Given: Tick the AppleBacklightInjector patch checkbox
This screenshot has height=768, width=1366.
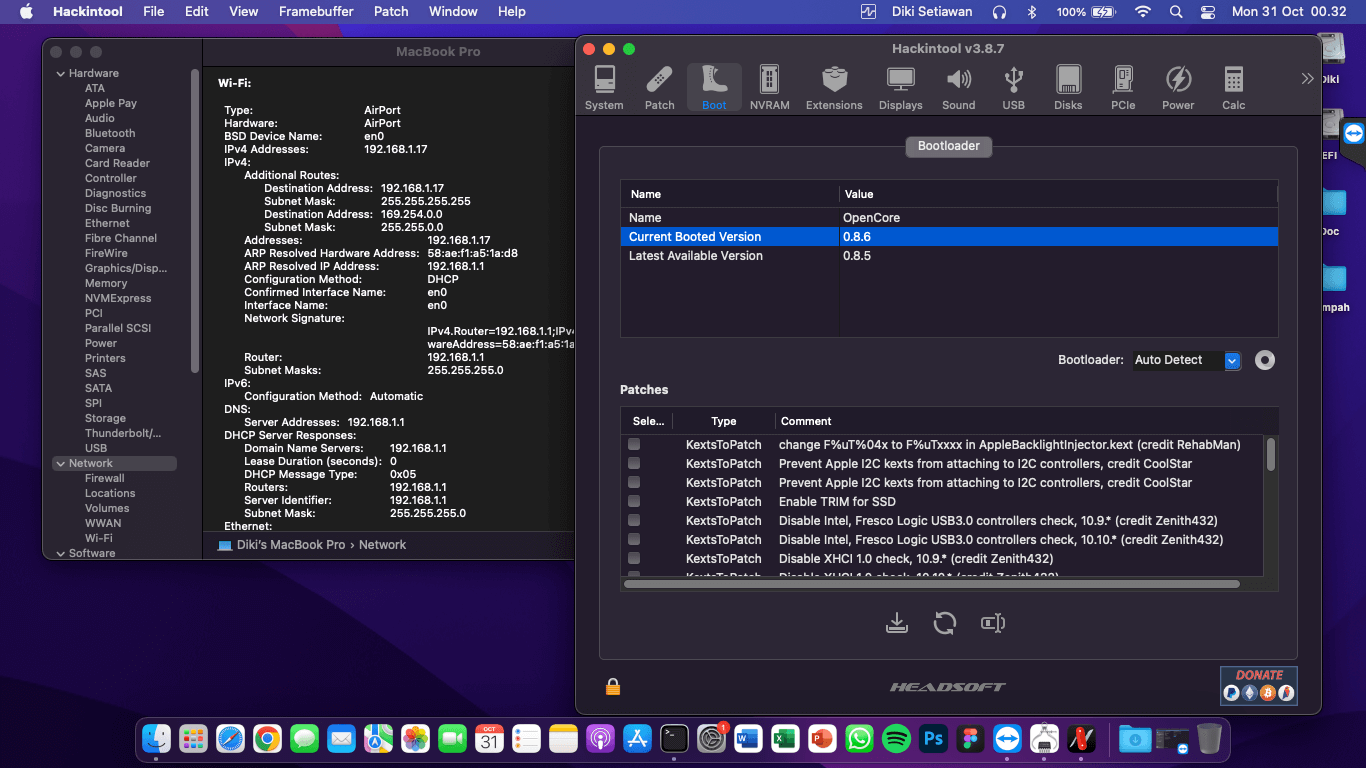Looking at the screenshot, I should [x=634, y=445].
